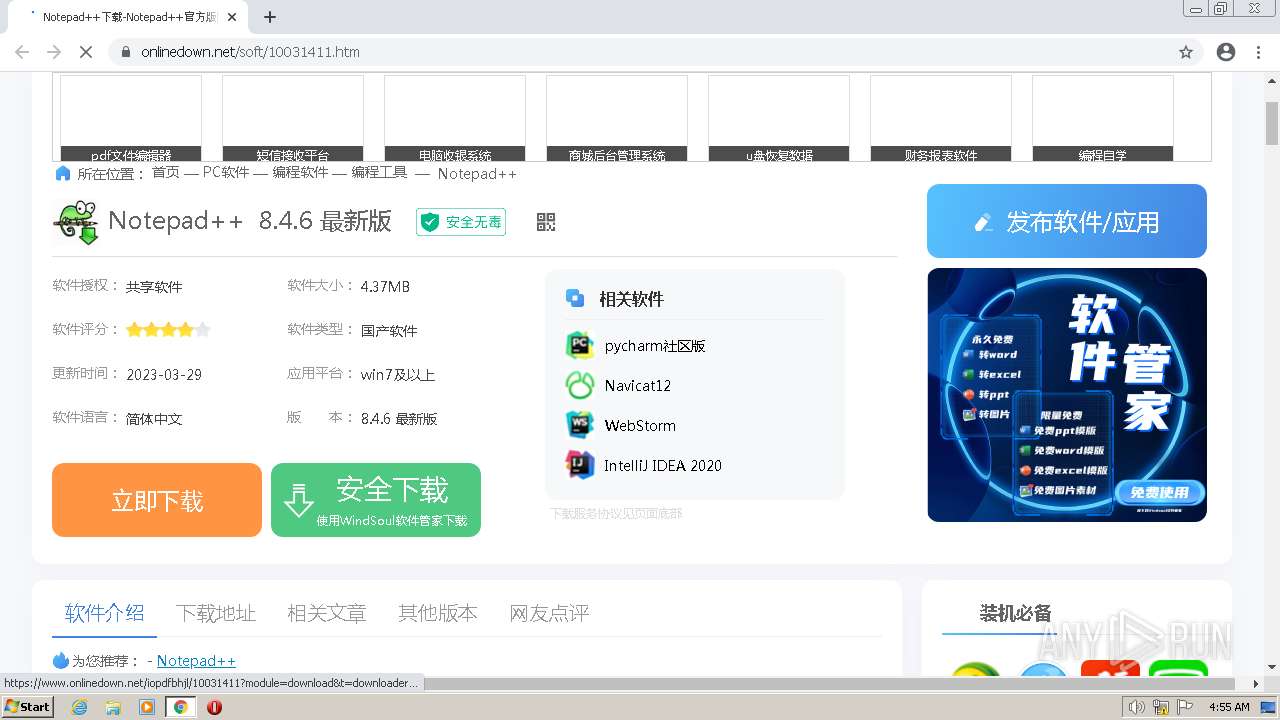Viewport: 1280px width, 720px height.
Task: Open Internet Explorer from taskbar
Action: pos(79,707)
